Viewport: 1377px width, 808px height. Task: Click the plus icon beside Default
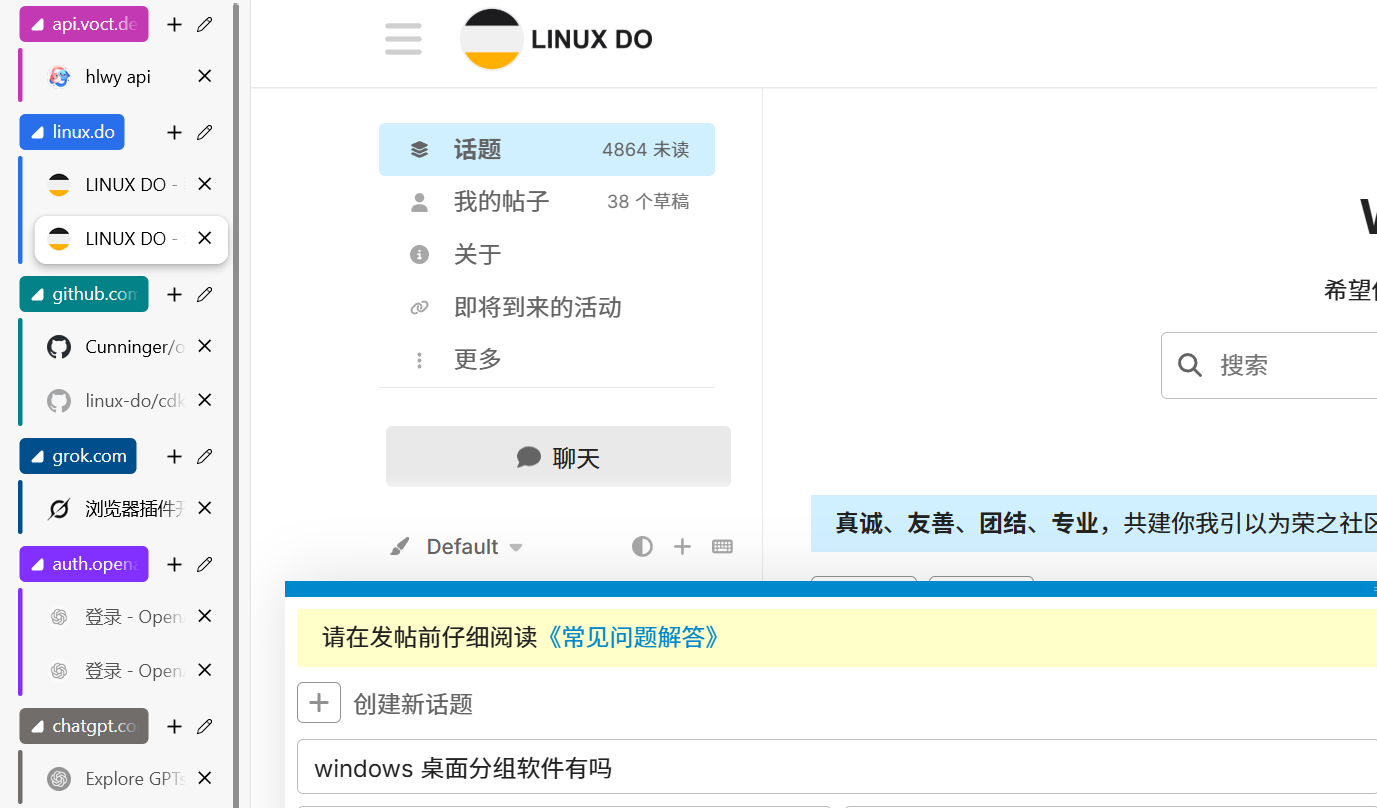[682, 546]
